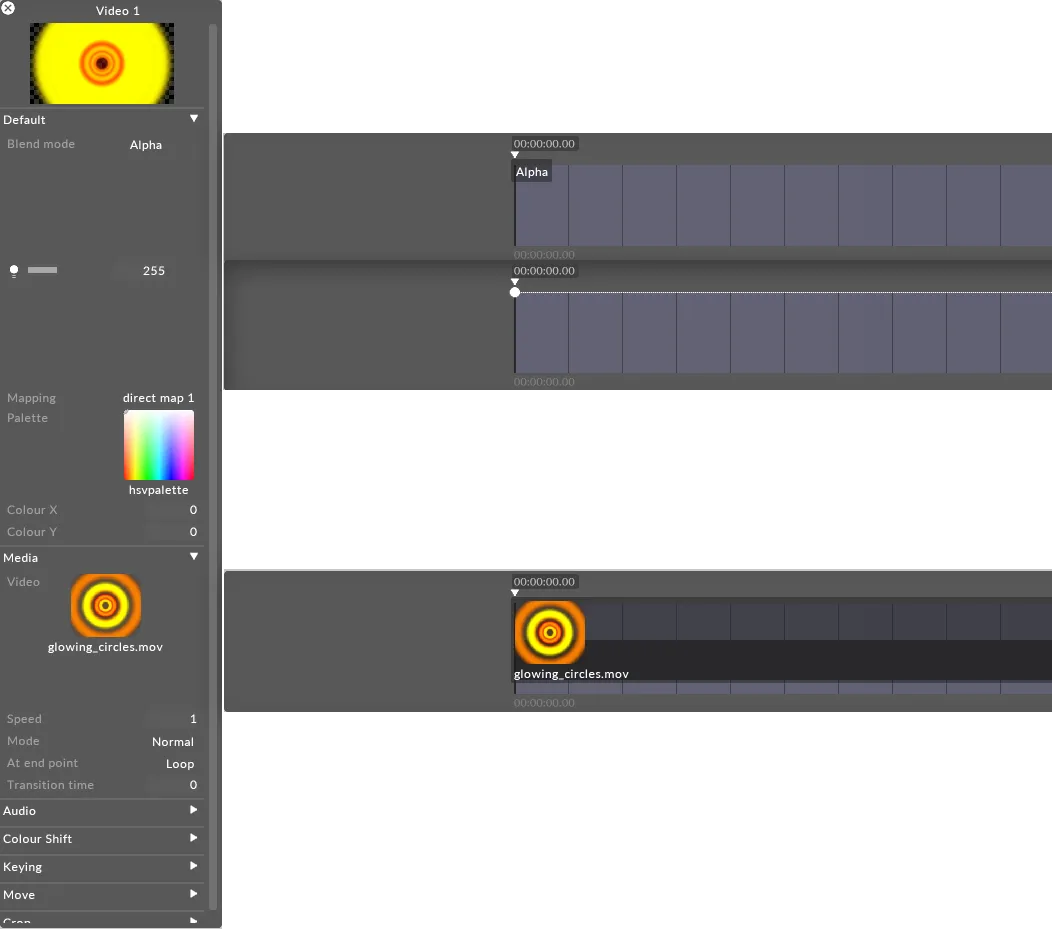The width and height of the screenshot is (1052, 929).
Task: Expand the Colour Shift section
Action: click(x=192, y=839)
